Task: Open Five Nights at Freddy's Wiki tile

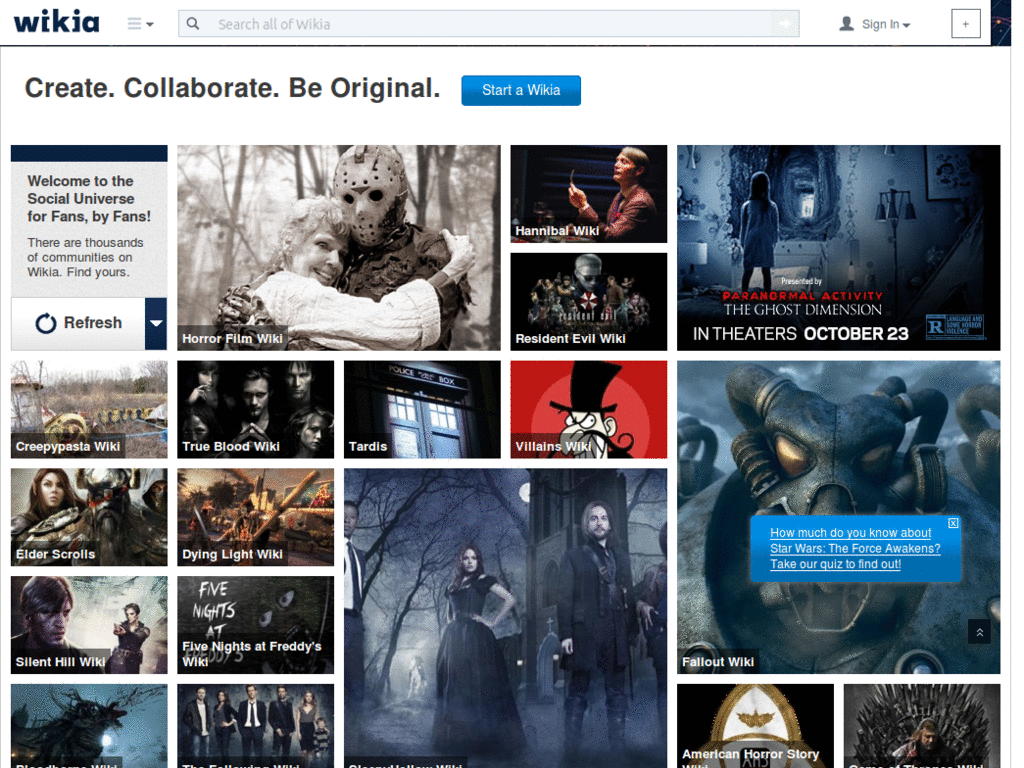Action: [x=255, y=625]
